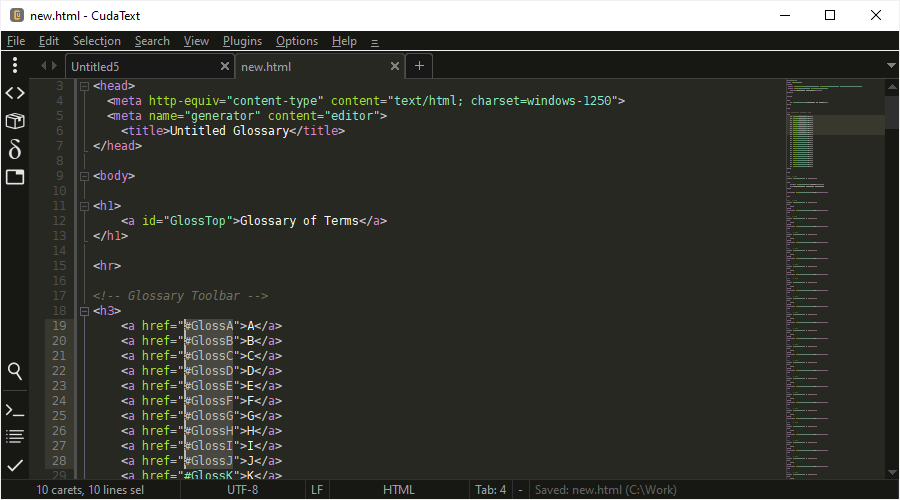Viewport: 900px width, 500px height.
Task: Open the Tabs list panel
Action: 15,177
